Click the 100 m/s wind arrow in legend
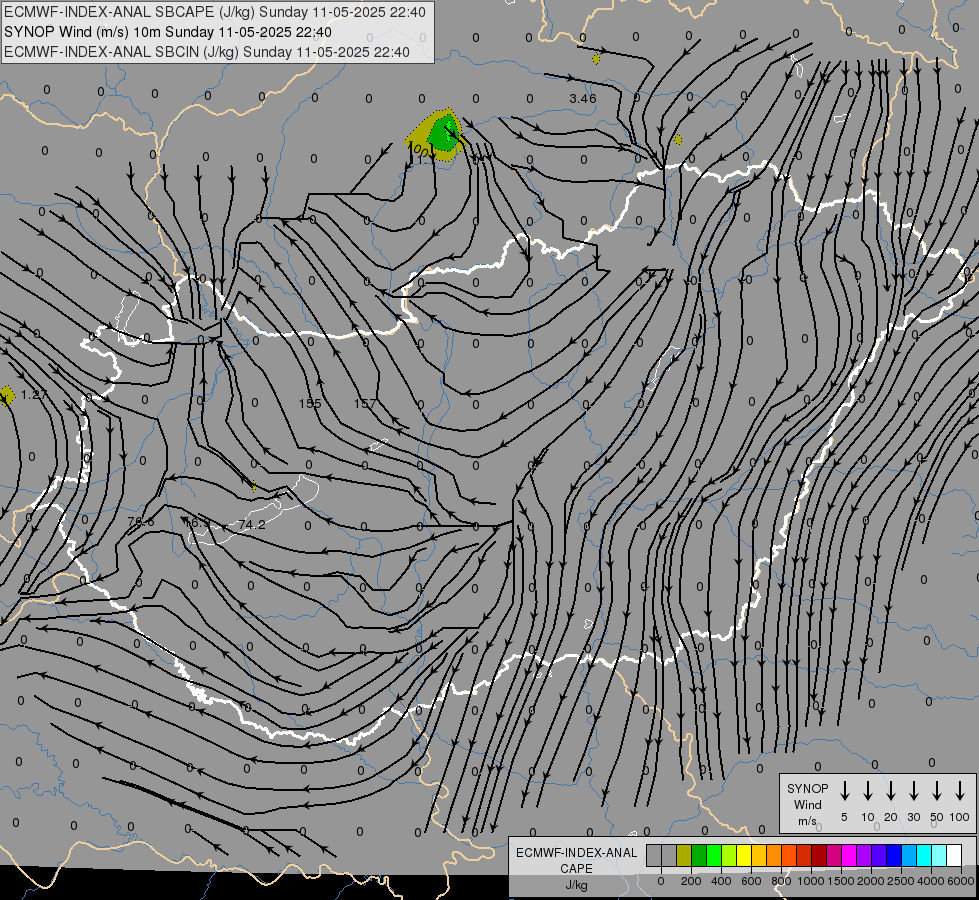The height and width of the screenshot is (900, 979). click(960, 791)
